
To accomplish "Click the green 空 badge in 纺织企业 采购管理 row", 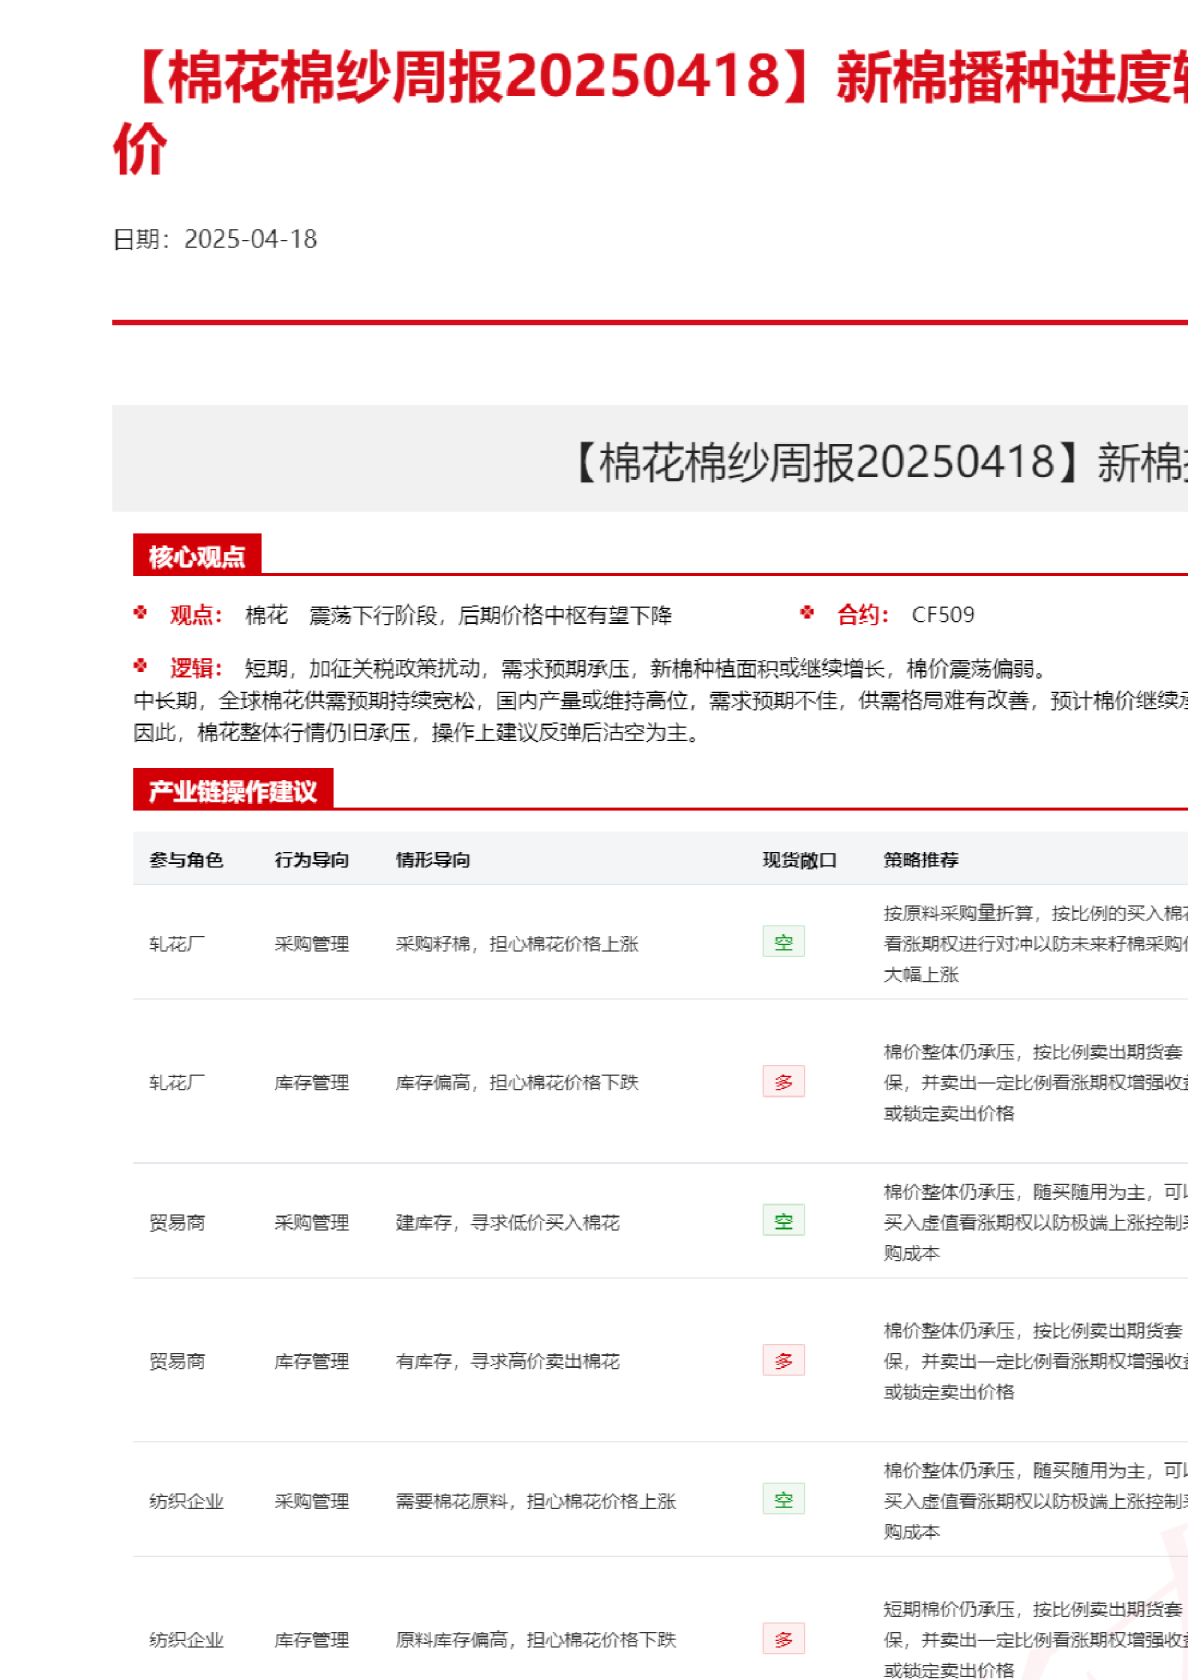I will coord(783,1500).
